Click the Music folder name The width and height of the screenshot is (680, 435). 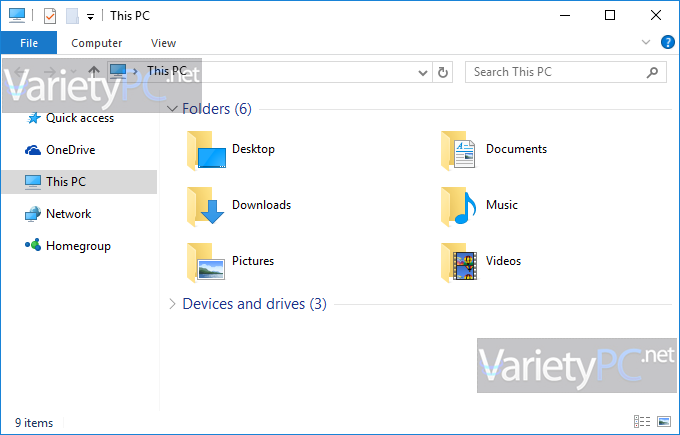[x=502, y=205]
